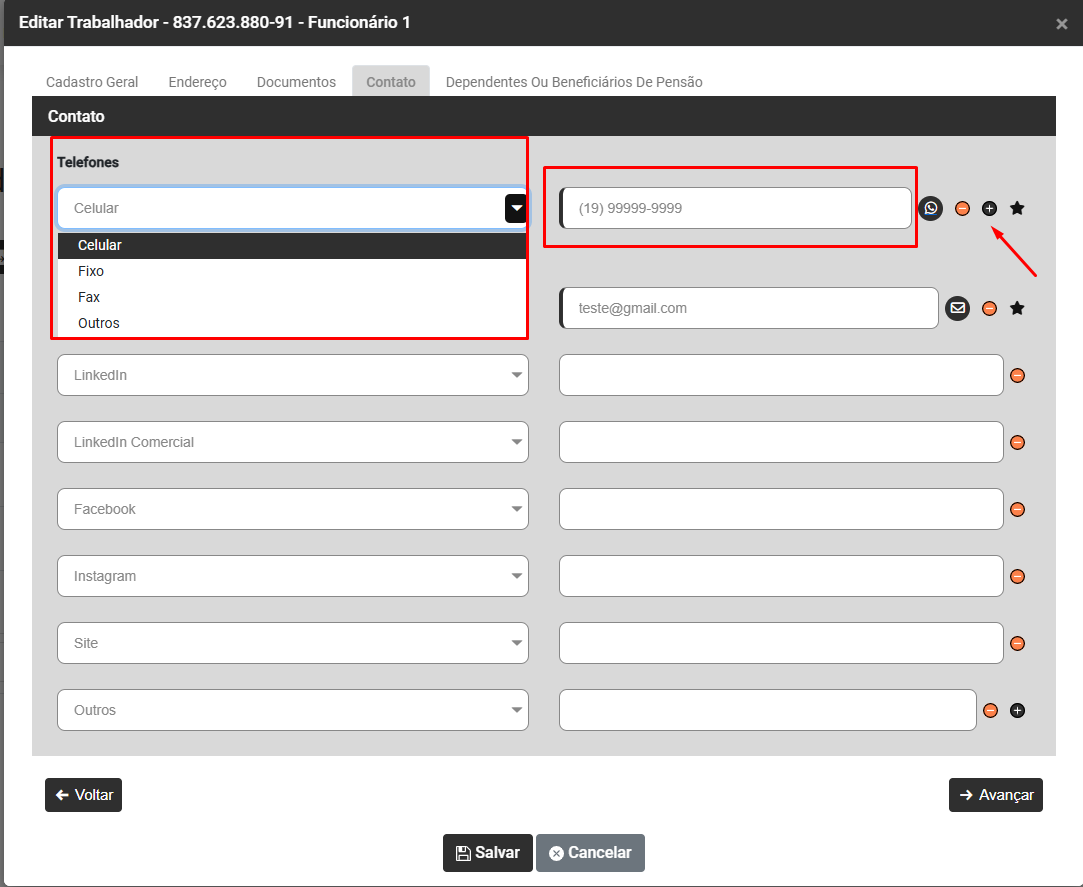This screenshot has height=887, width=1083.
Task: Remove the phone row with minus icon
Action: [962, 208]
